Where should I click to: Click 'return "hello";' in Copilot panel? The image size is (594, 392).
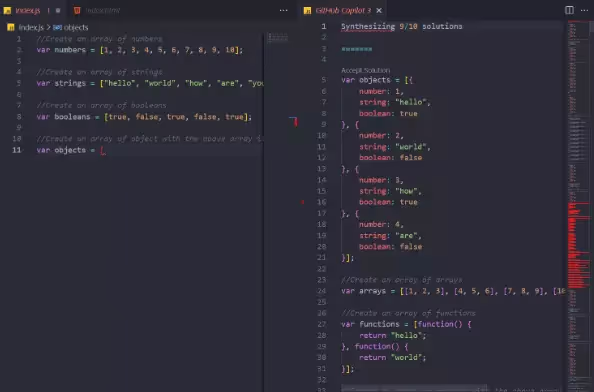(x=392, y=336)
